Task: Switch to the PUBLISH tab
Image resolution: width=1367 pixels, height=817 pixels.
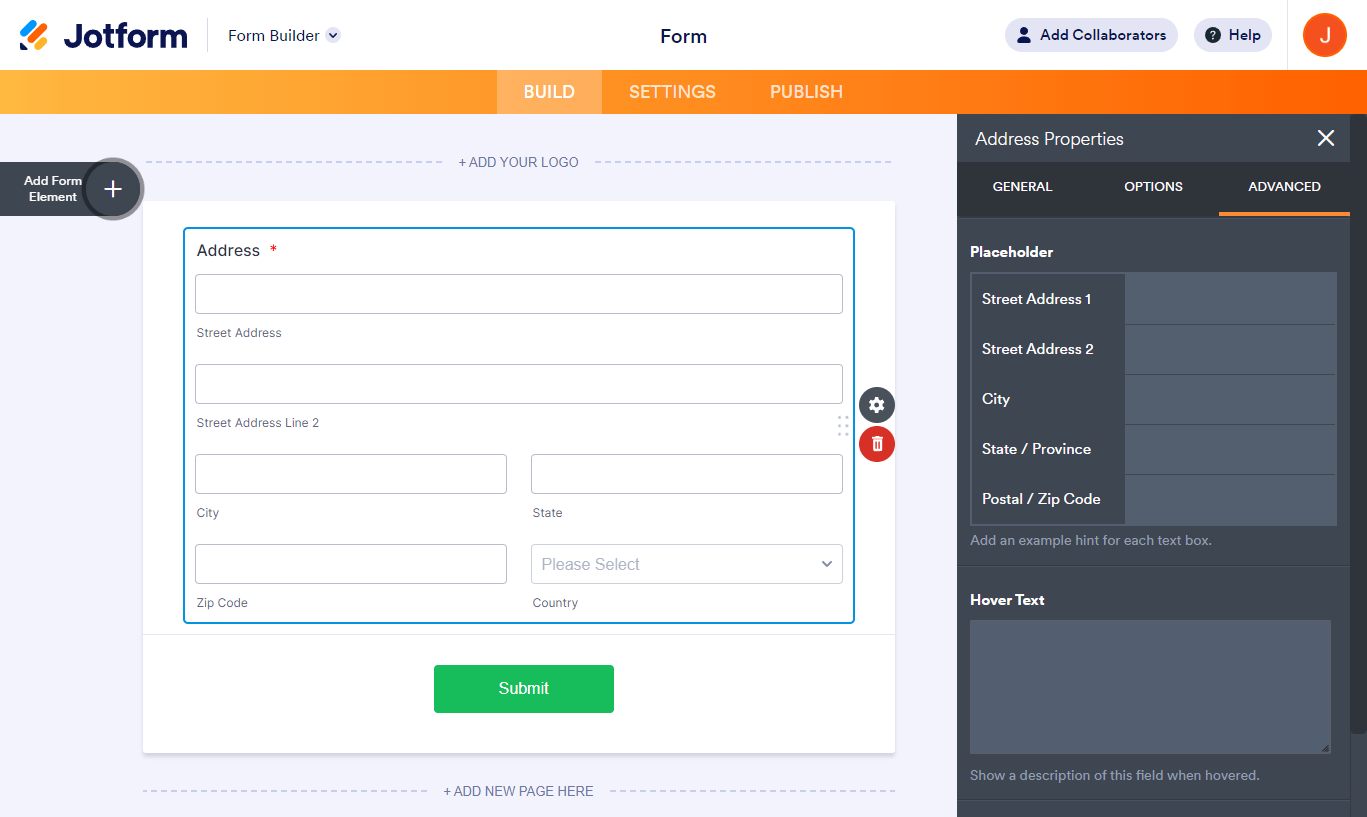Action: click(x=806, y=92)
